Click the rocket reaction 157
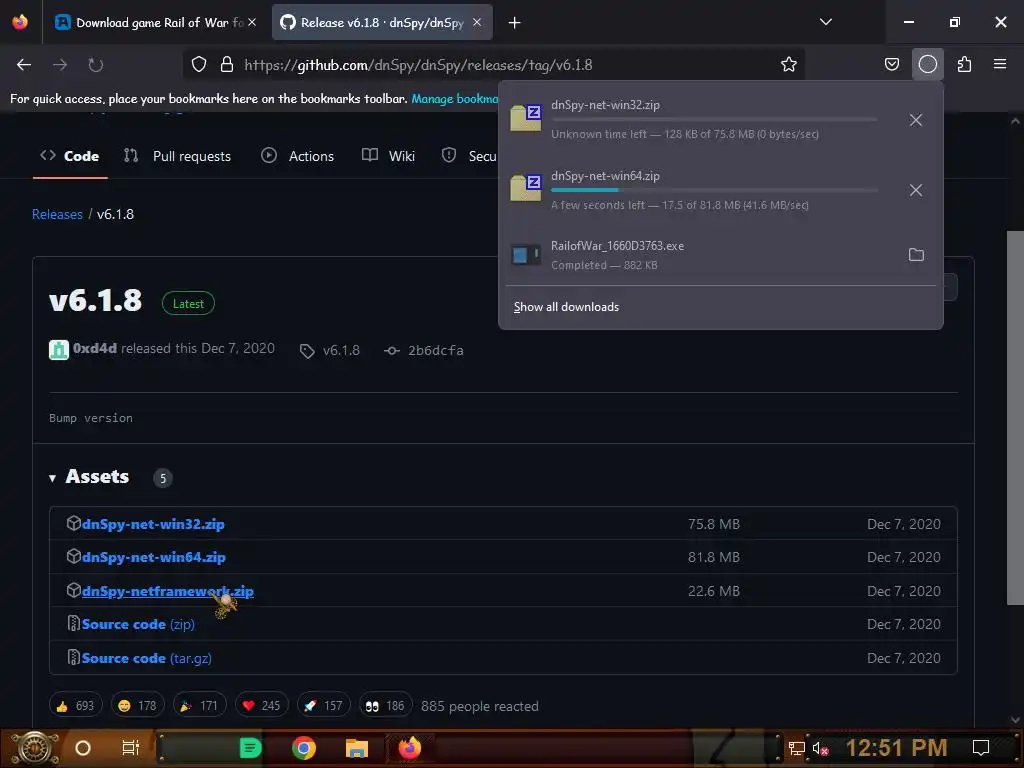 point(323,706)
